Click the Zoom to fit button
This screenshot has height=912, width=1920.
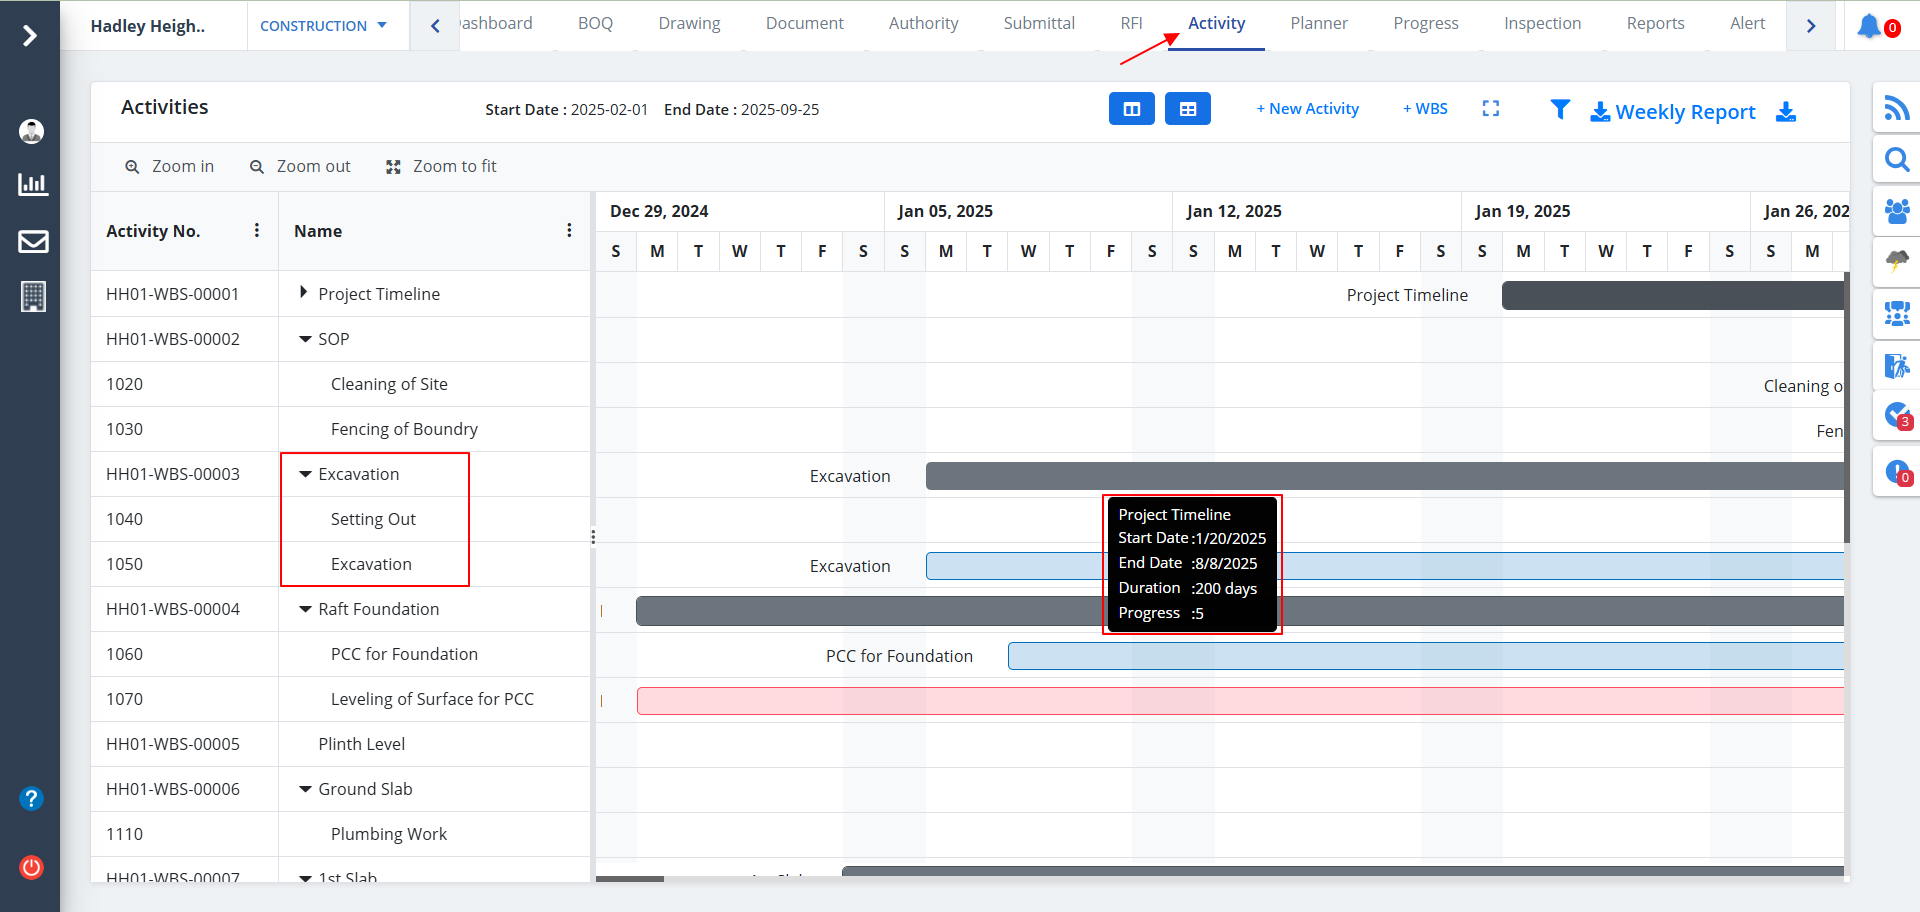pyautogui.click(x=441, y=166)
